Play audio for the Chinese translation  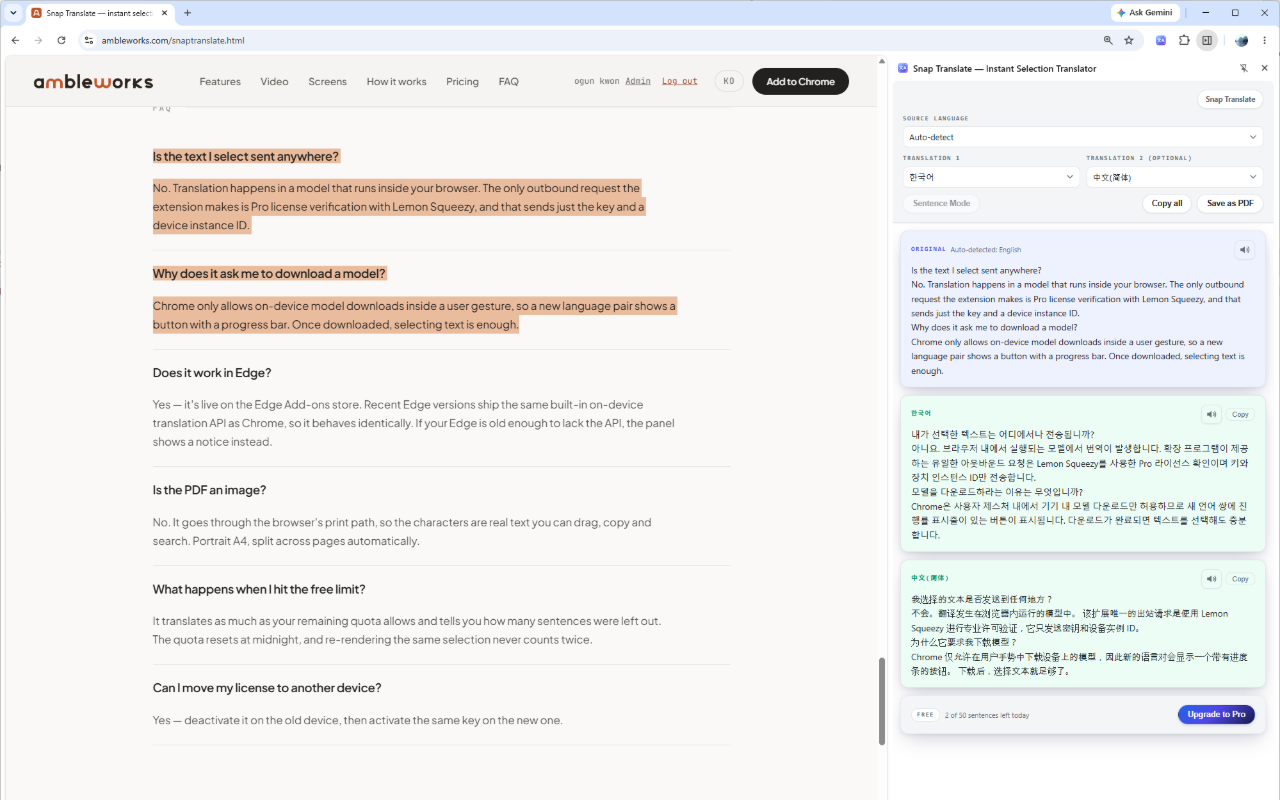1211,579
